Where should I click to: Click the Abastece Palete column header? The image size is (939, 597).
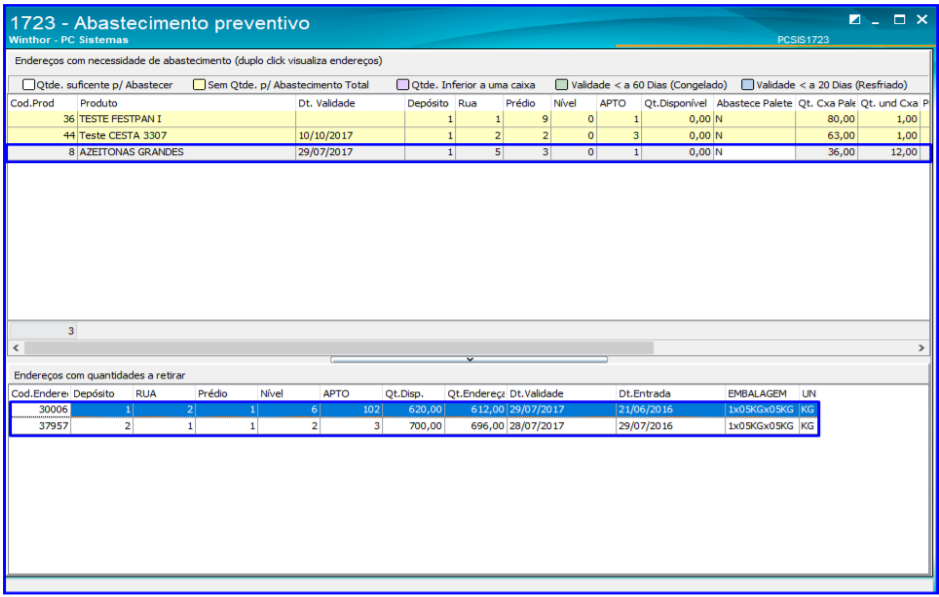click(754, 103)
